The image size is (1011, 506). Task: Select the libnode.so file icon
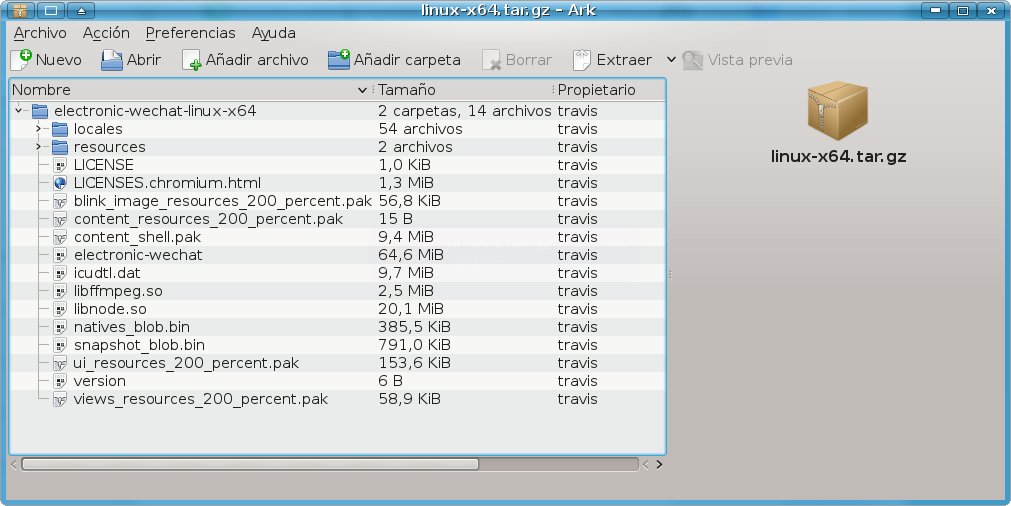click(x=60, y=309)
